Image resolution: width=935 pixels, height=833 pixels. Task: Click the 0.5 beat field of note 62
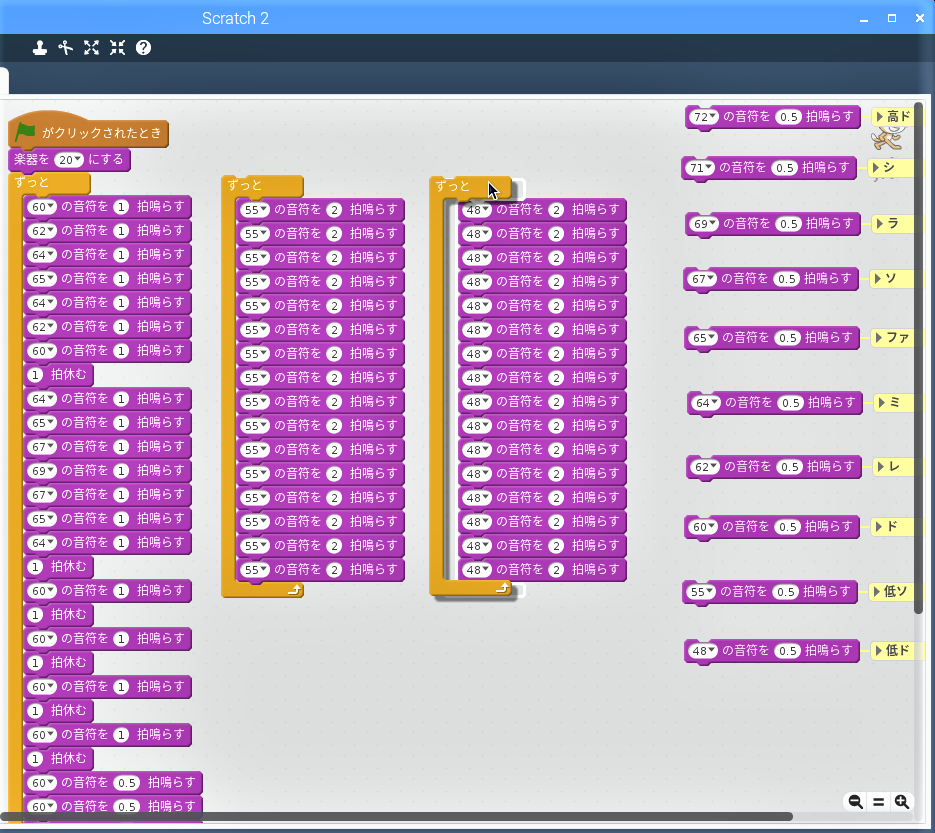[790, 467]
